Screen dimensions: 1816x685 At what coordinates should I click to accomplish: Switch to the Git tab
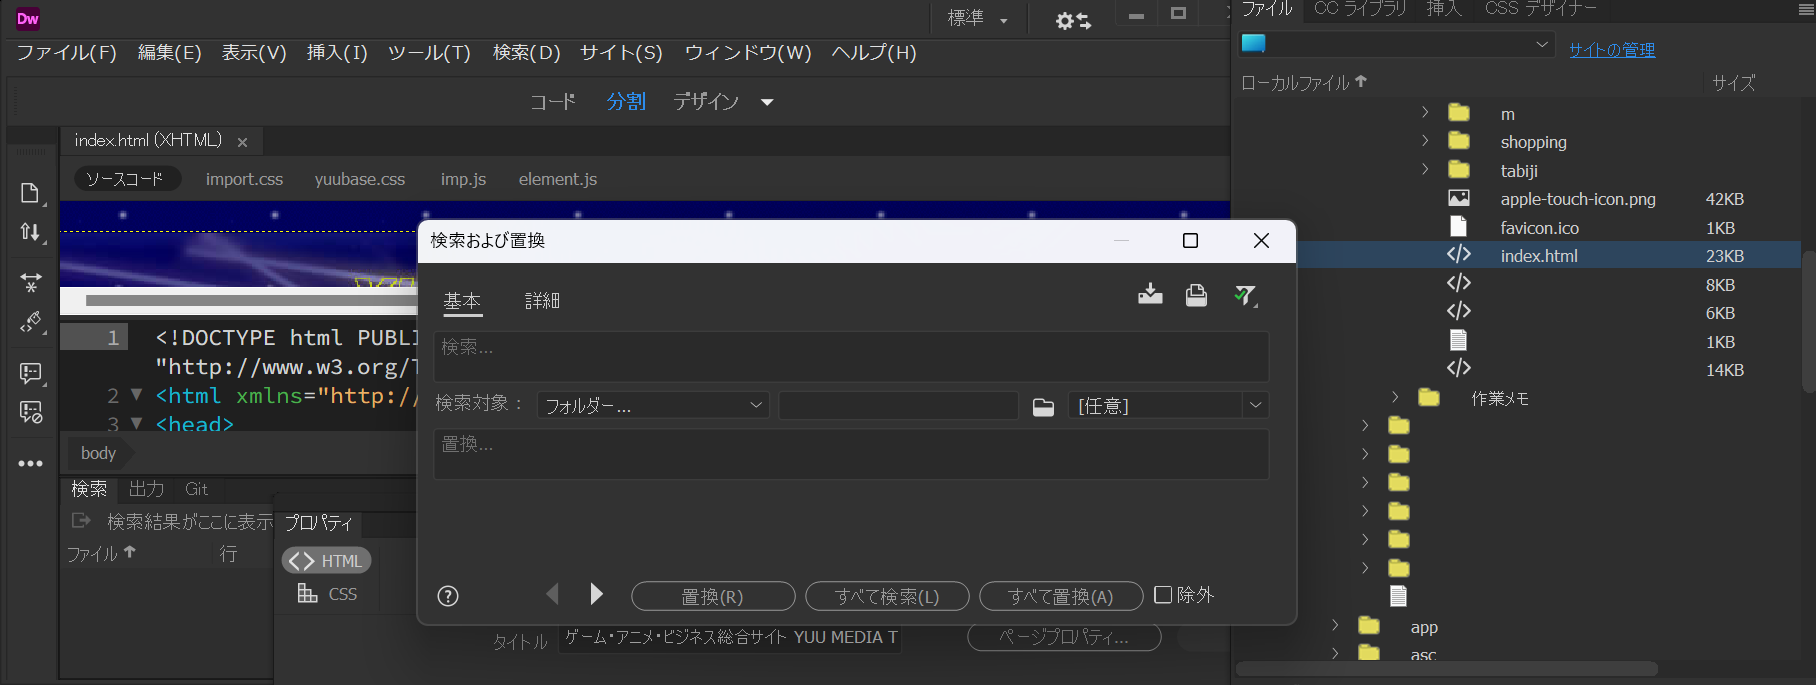(x=196, y=489)
